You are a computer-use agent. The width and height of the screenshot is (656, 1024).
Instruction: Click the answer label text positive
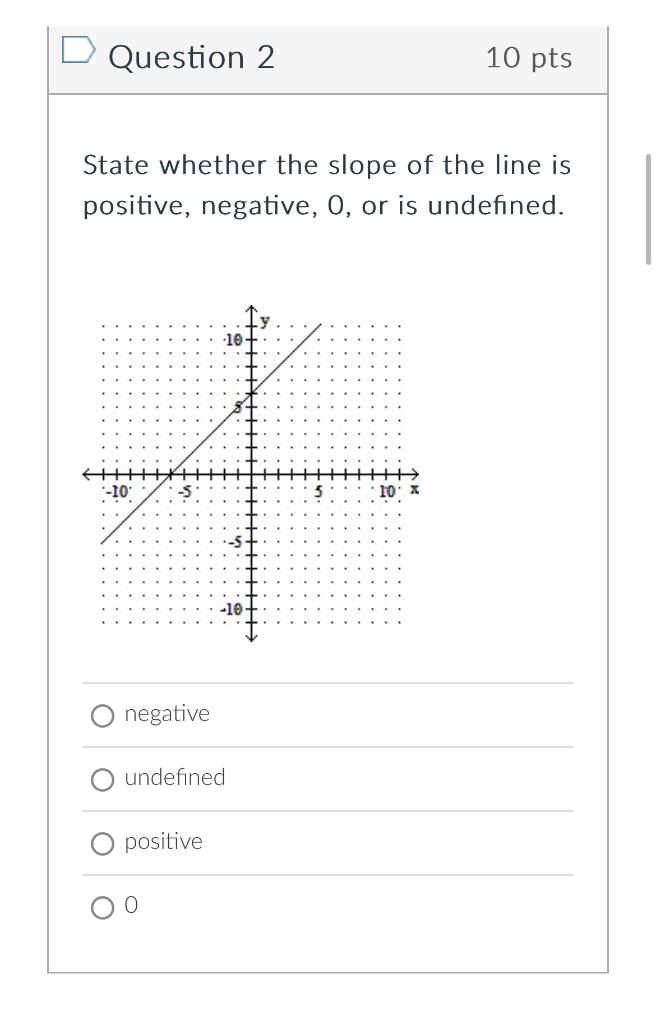tap(162, 842)
